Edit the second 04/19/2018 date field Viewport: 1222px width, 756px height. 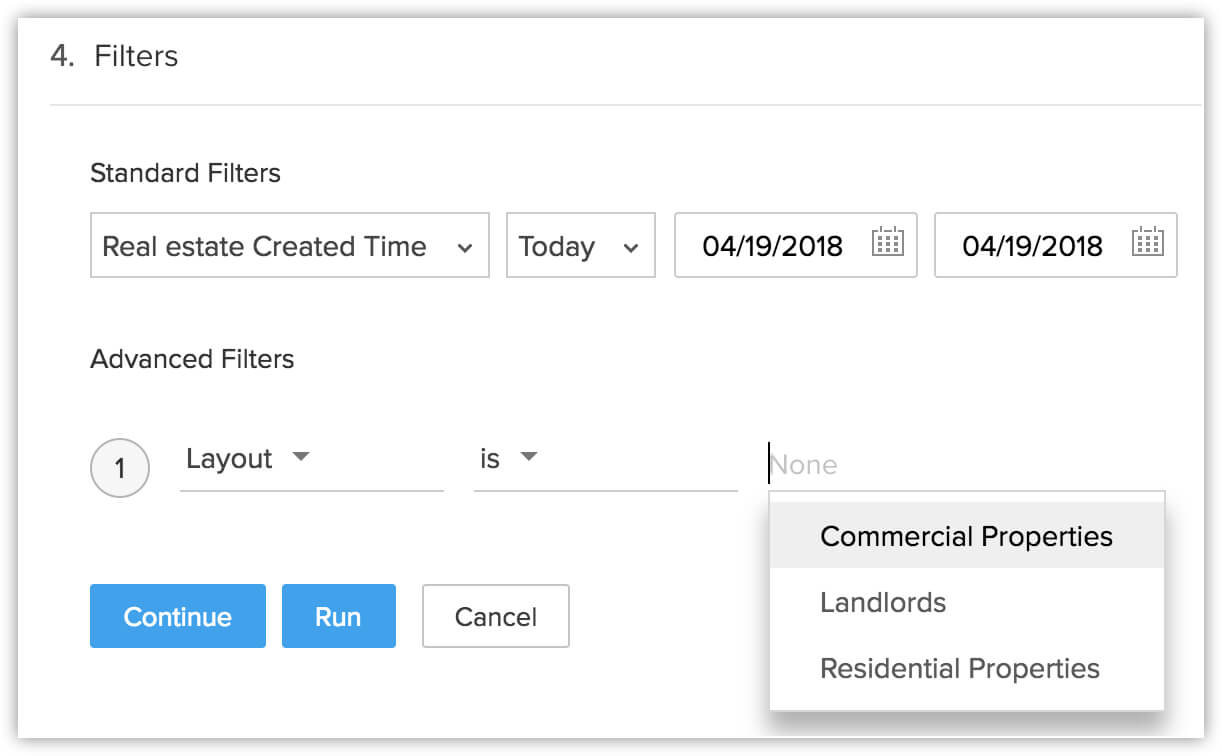(1032, 246)
